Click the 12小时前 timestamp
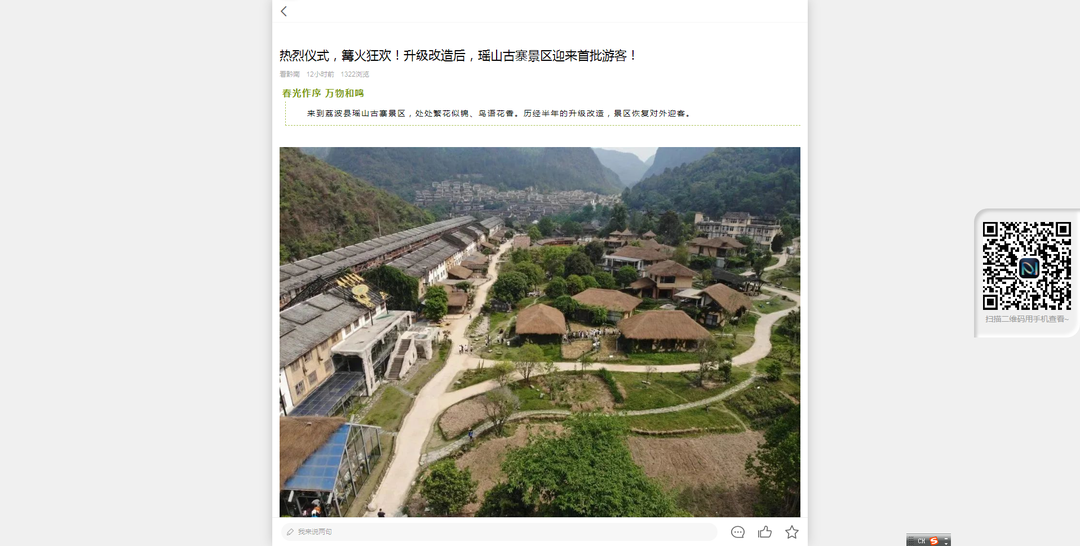 click(320, 74)
